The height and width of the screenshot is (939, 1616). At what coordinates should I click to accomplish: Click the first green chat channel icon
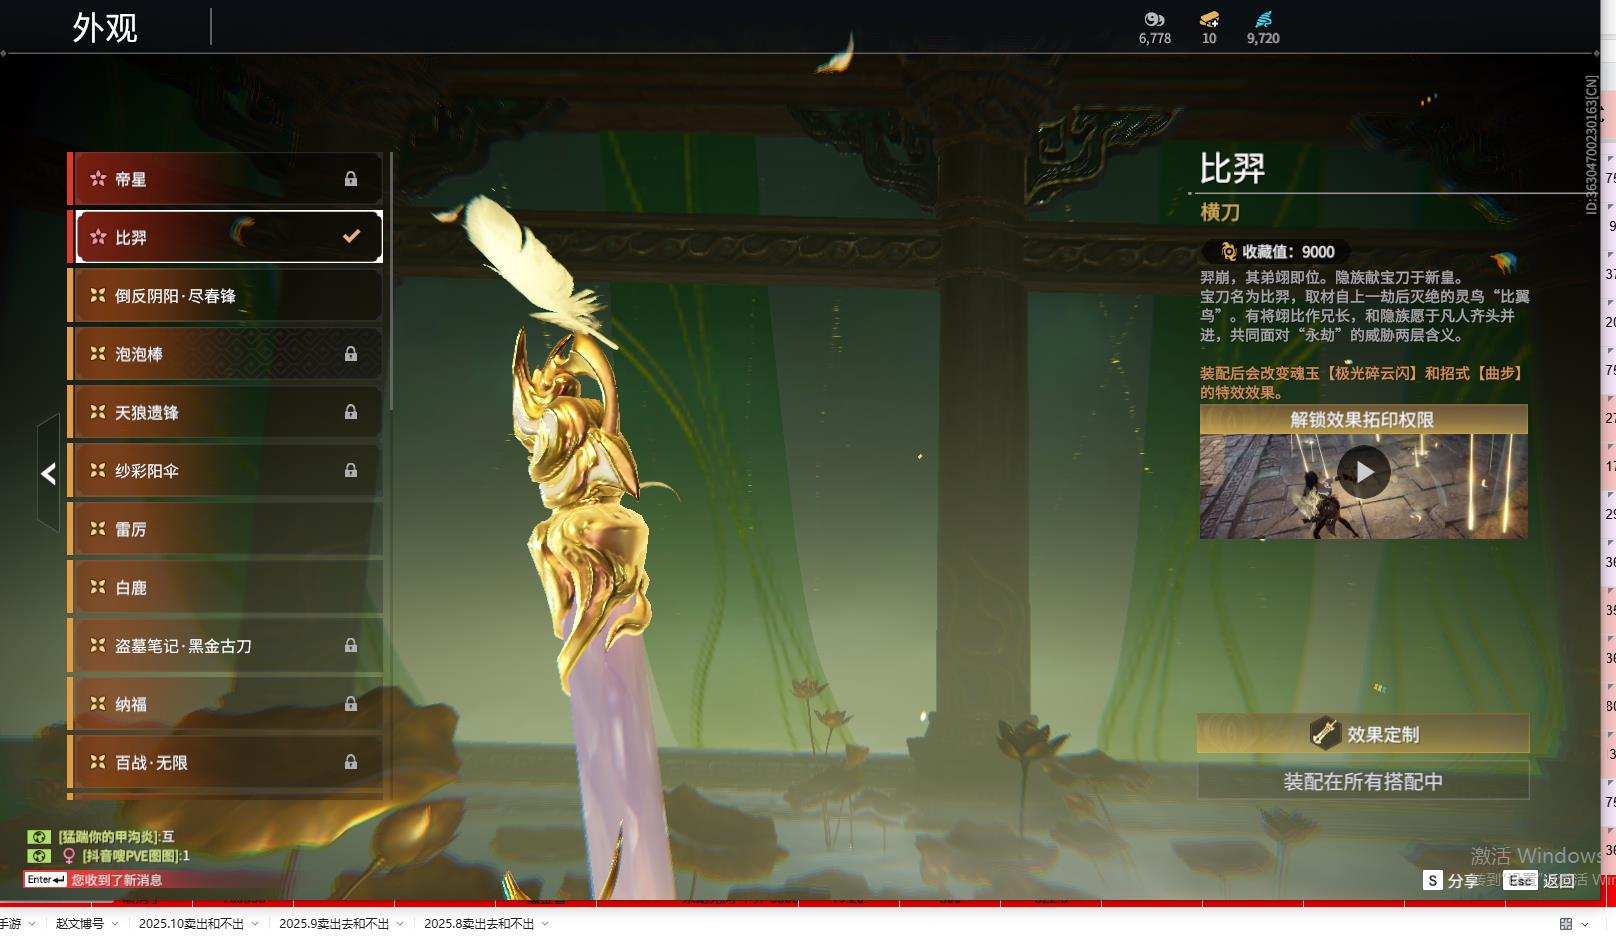point(38,837)
